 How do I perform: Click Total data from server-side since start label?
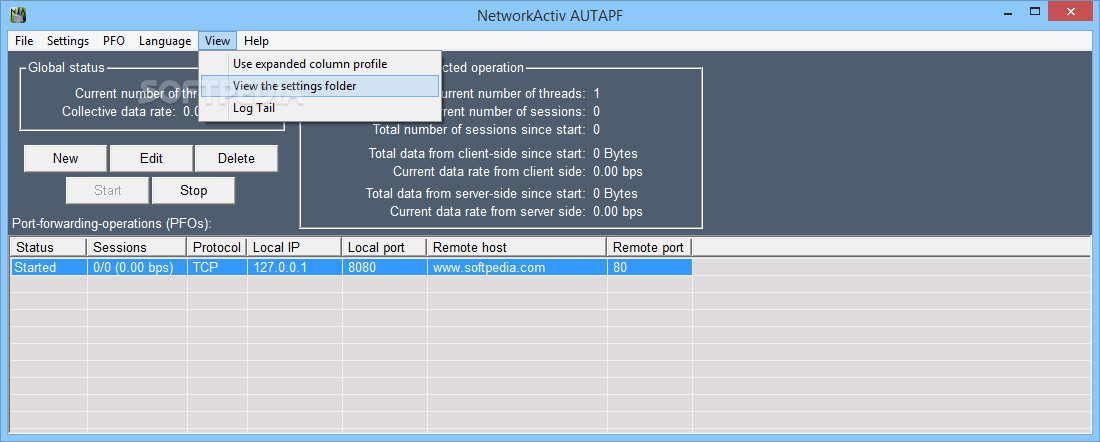[476, 194]
